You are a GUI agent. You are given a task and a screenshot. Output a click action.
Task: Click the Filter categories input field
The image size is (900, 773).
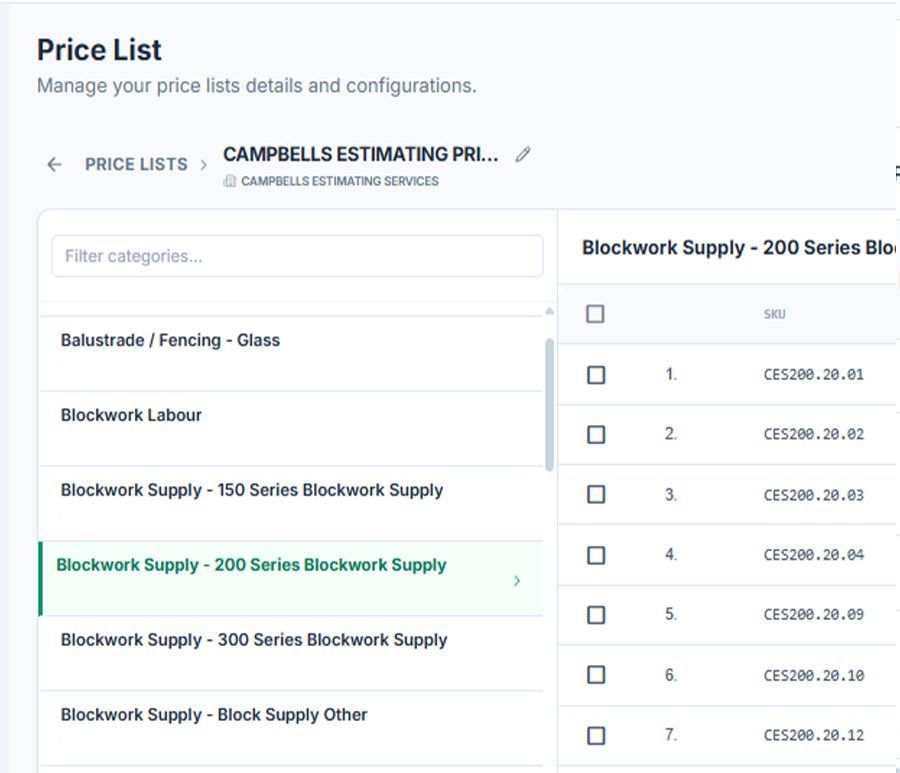(x=297, y=256)
